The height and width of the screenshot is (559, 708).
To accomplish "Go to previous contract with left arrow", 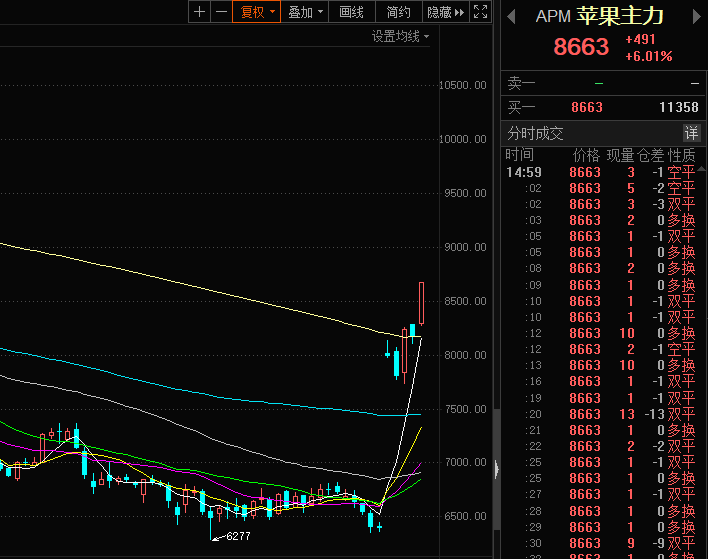I will click(x=511, y=15).
